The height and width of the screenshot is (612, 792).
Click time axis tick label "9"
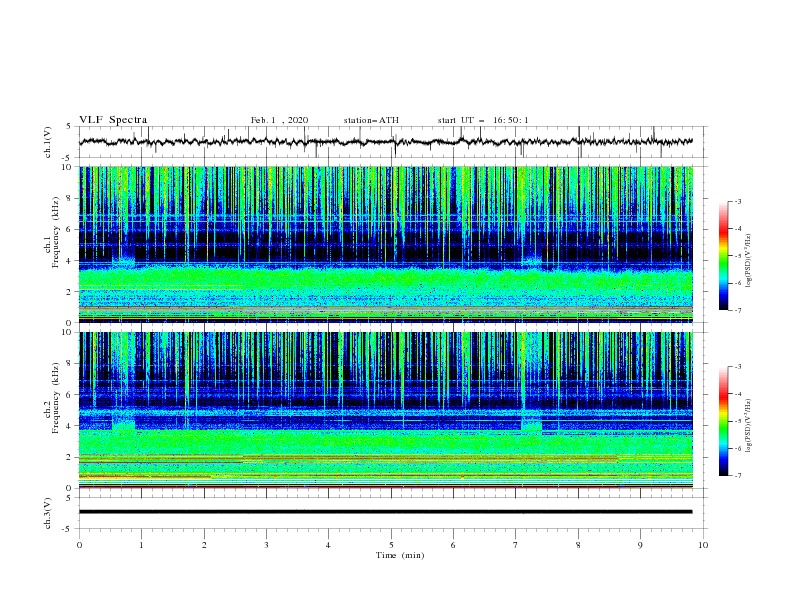coord(640,545)
